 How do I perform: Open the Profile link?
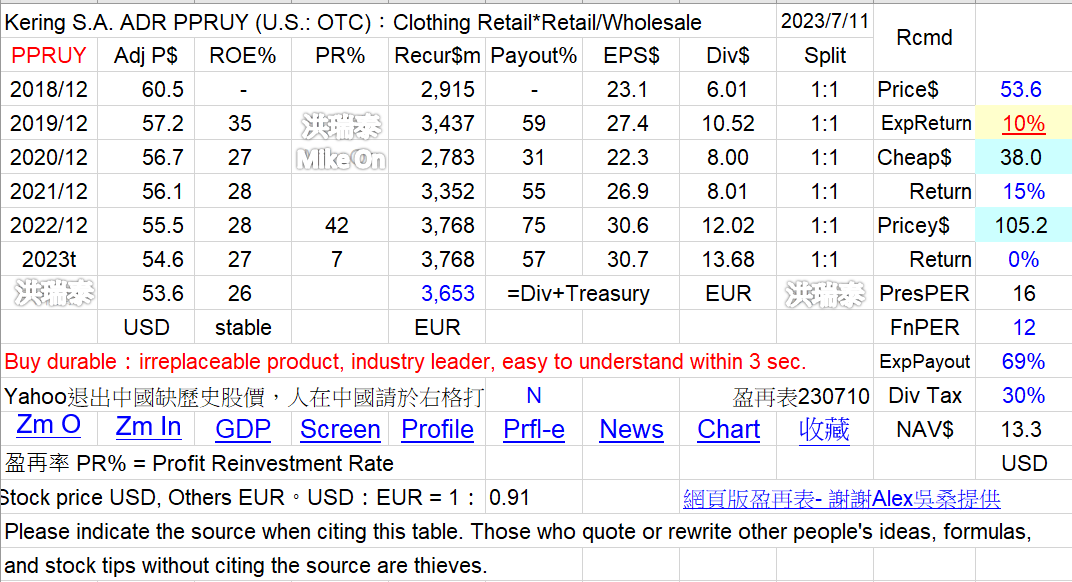[438, 429]
